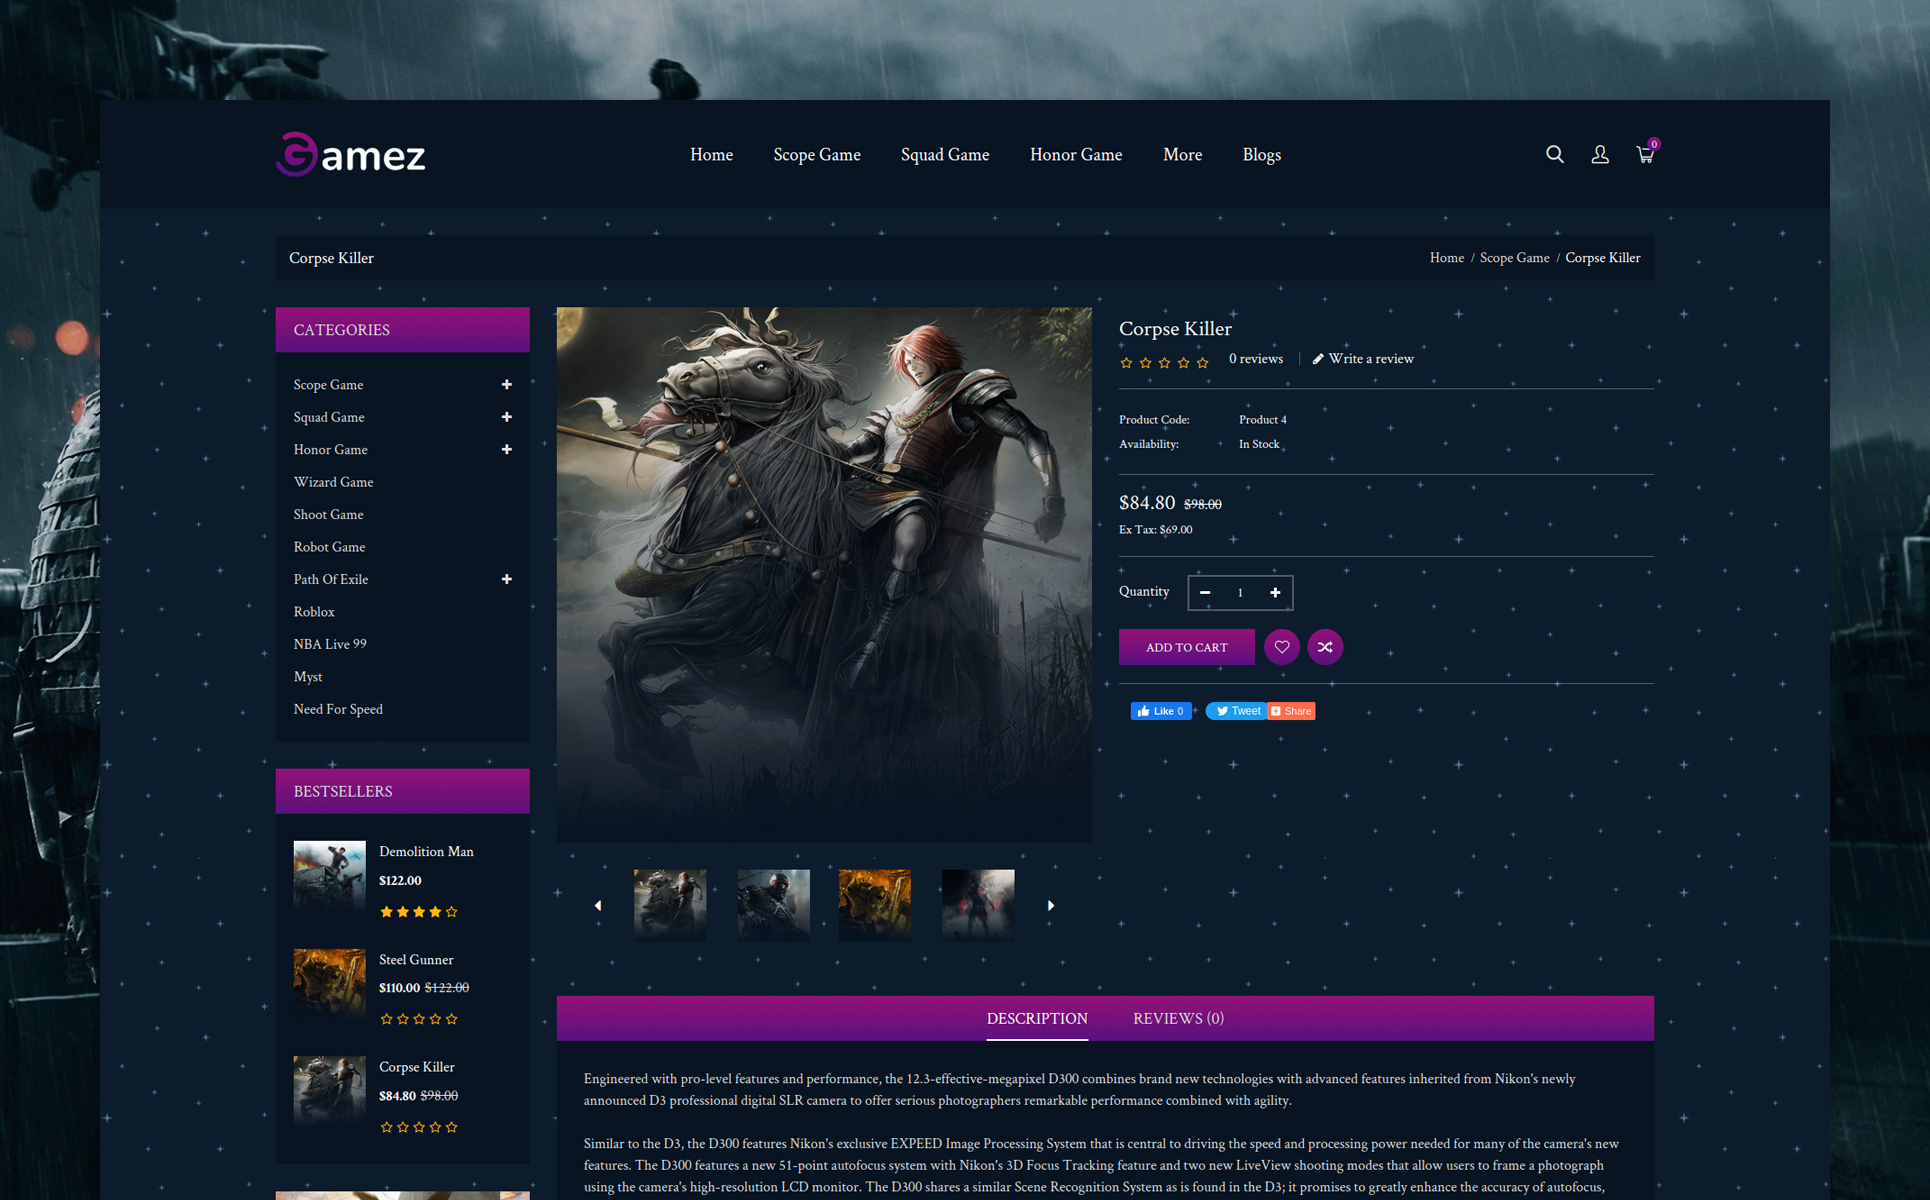Go to Home in the breadcrumb
The image size is (1930, 1200).
[1446, 258]
